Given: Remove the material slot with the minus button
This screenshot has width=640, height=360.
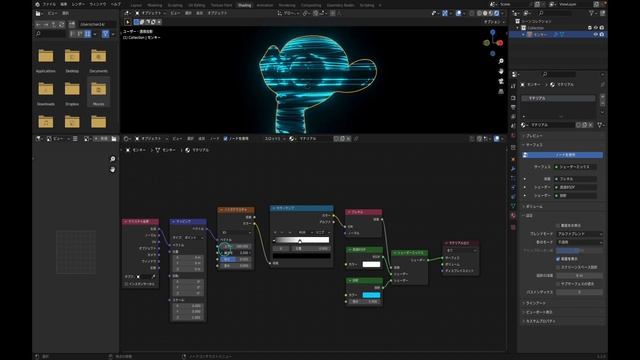Looking at the screenshot, I should pos(602,102).
